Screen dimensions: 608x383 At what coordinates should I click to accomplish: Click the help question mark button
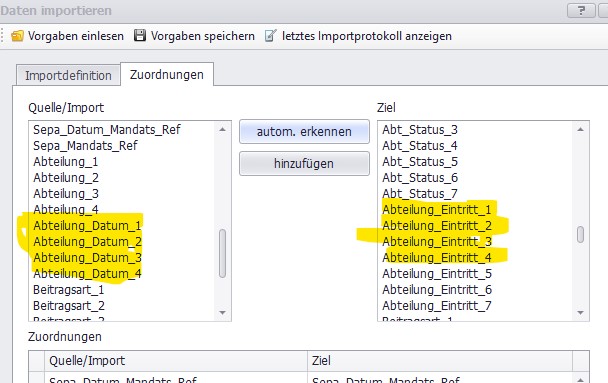click(x=581, y=10)
